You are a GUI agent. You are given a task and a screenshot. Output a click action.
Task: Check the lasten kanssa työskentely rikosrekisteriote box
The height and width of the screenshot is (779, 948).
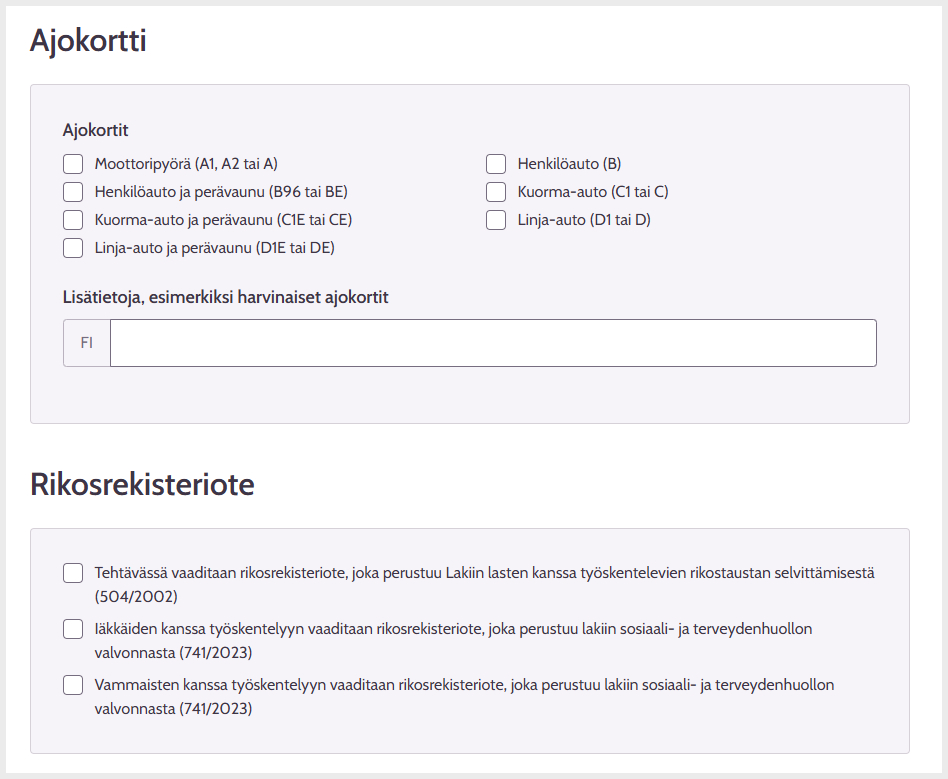pos(73,573)
